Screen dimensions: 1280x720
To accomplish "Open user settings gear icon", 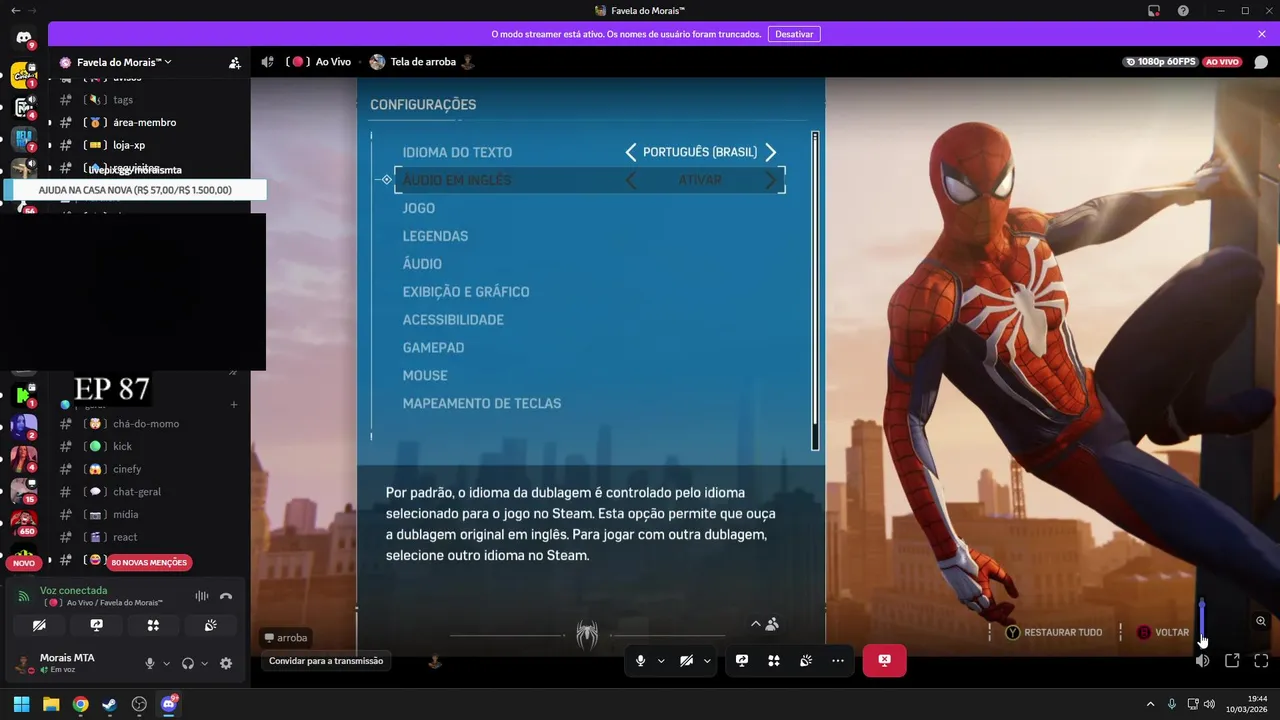I will click(226, 663).
